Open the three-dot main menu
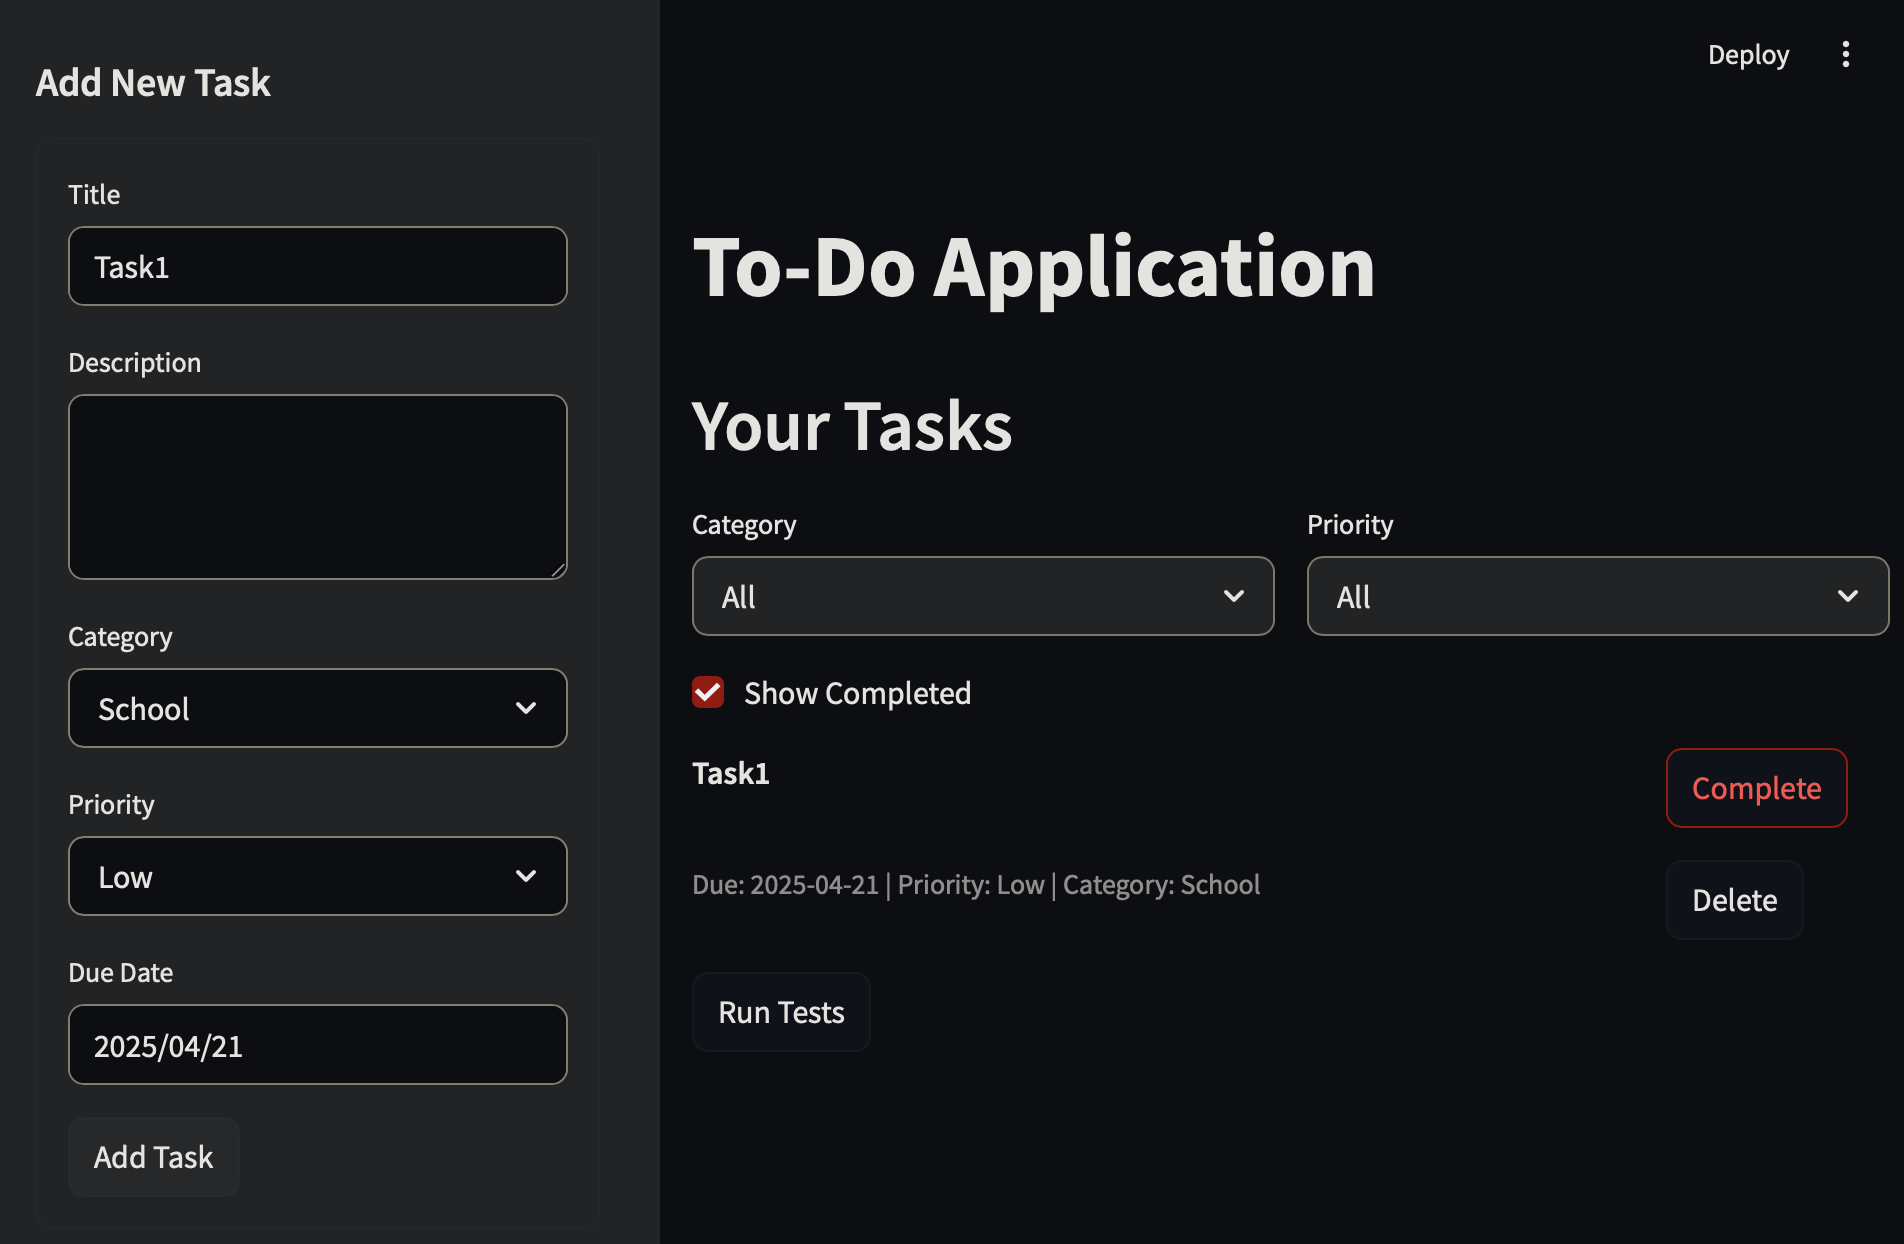The width and height of the screenshot is (1904, 1244). (x=1845, y=55)
